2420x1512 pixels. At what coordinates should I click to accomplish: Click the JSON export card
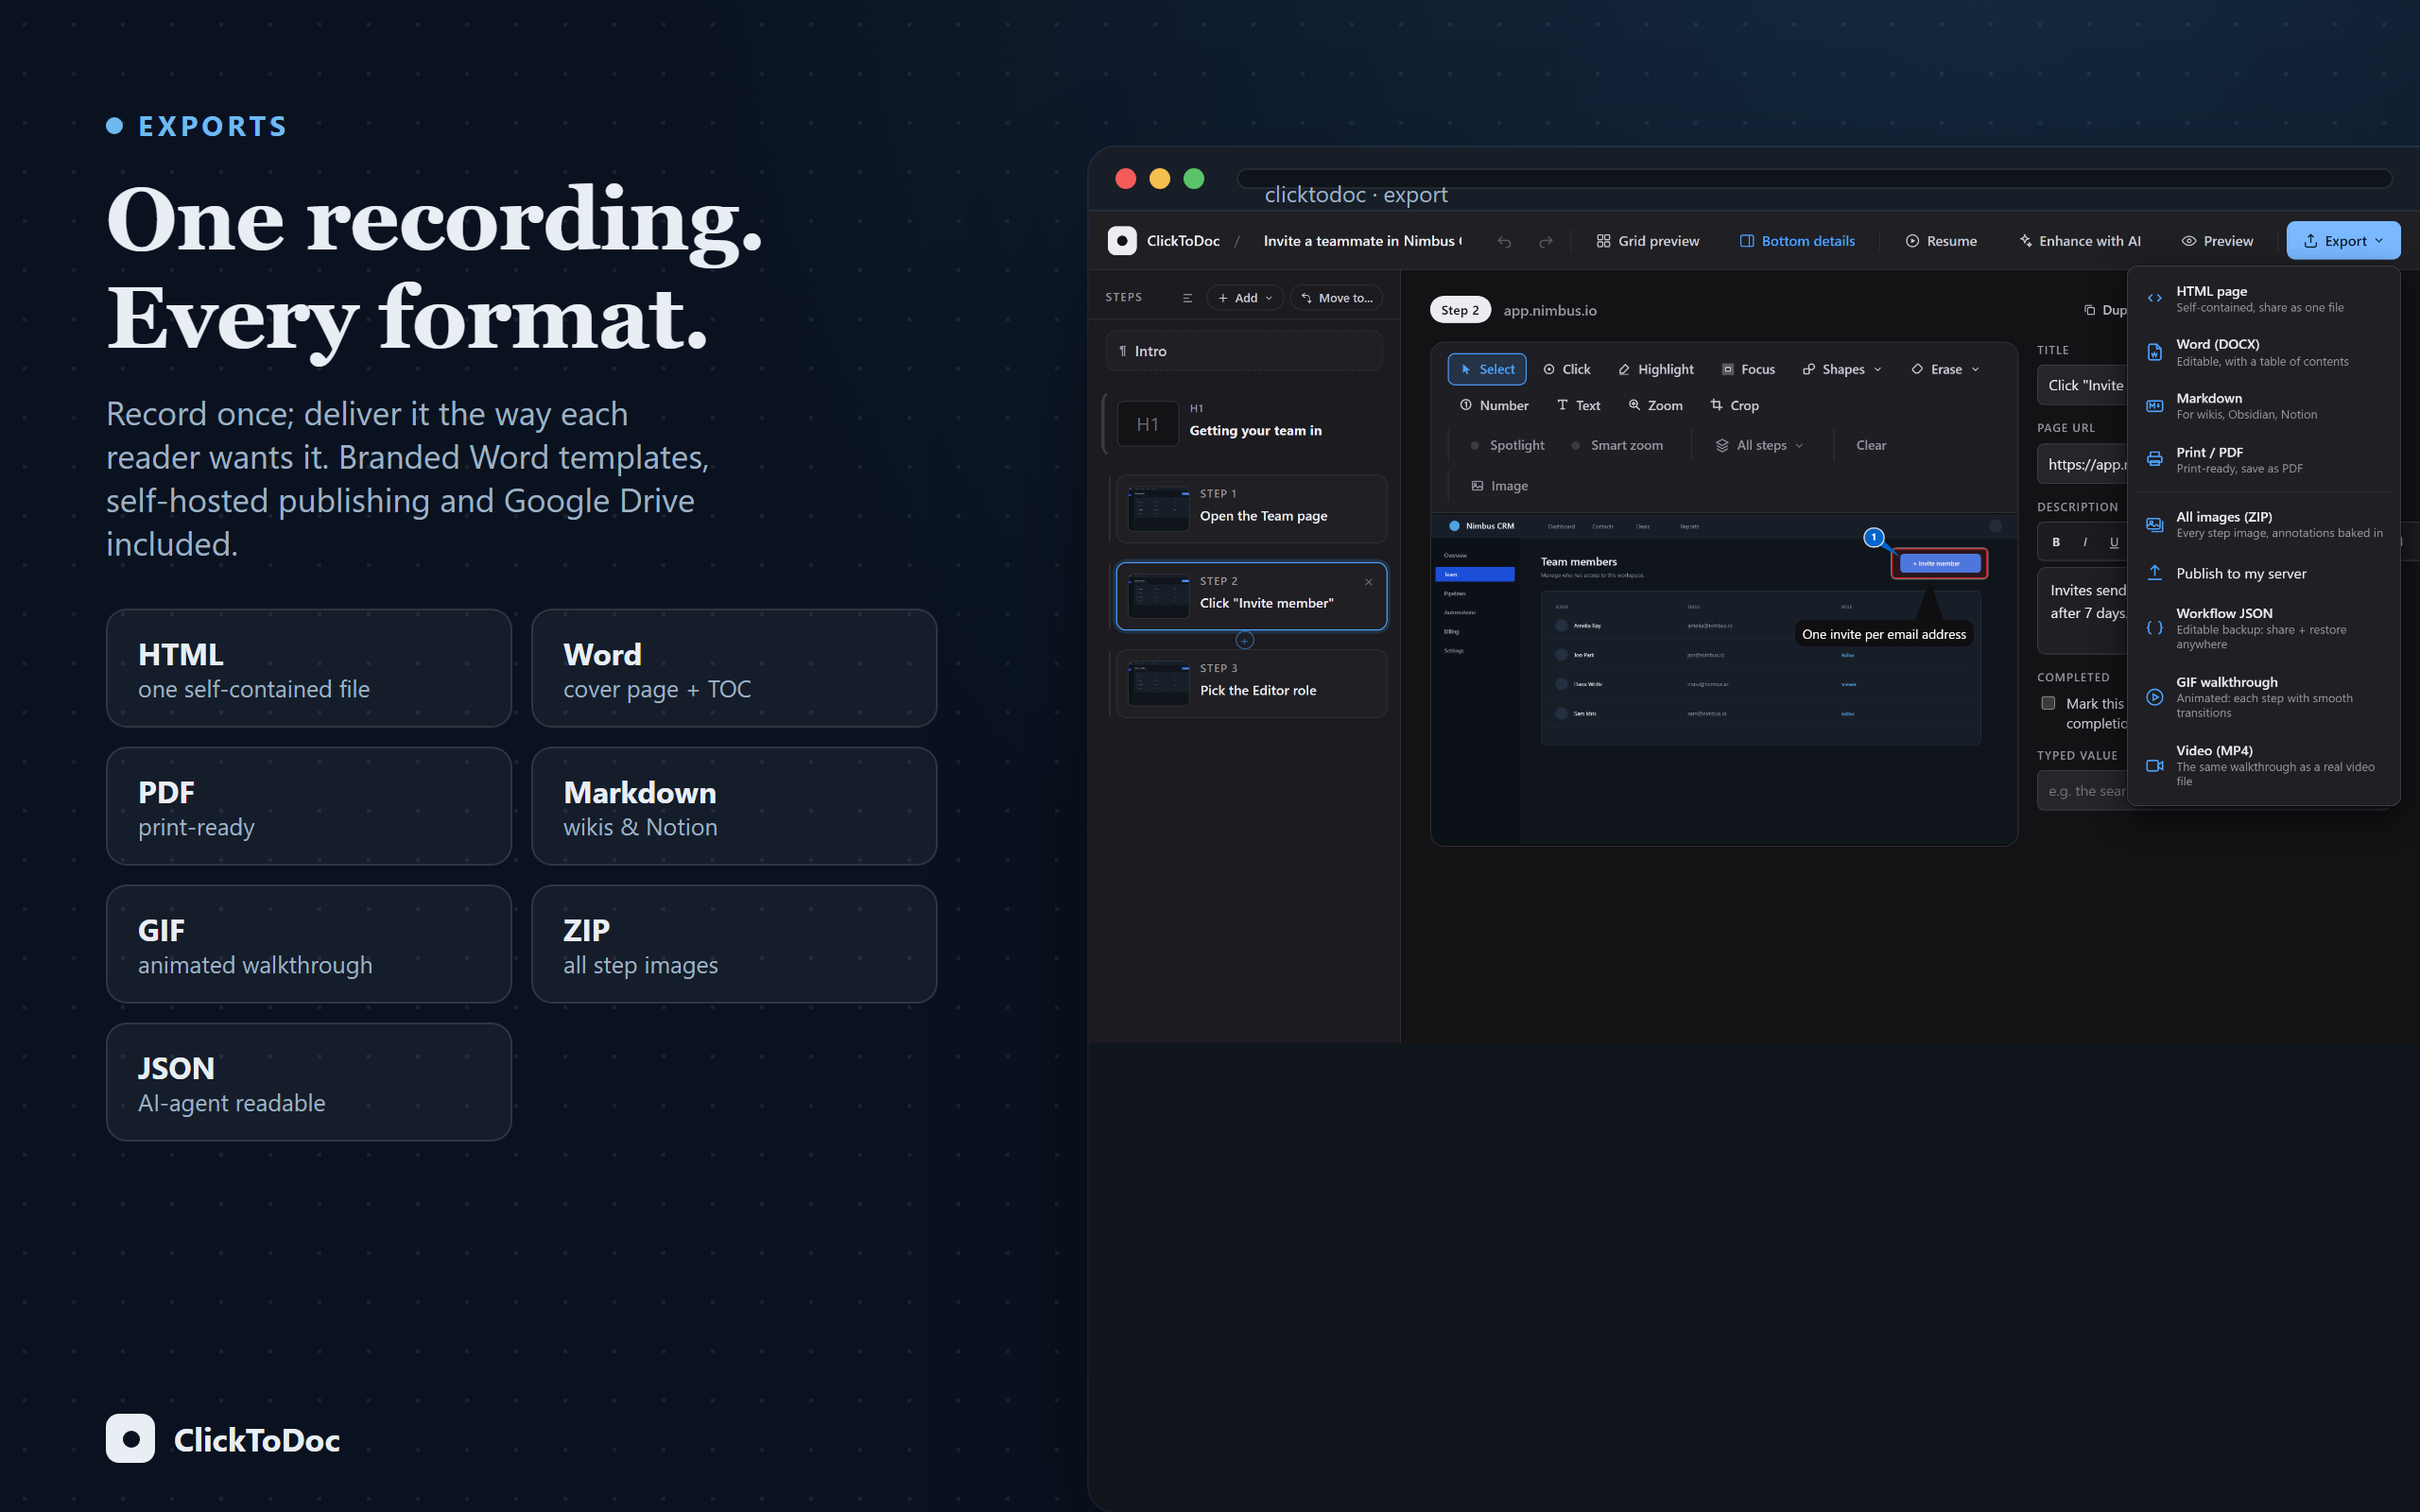pos(309,1082)
